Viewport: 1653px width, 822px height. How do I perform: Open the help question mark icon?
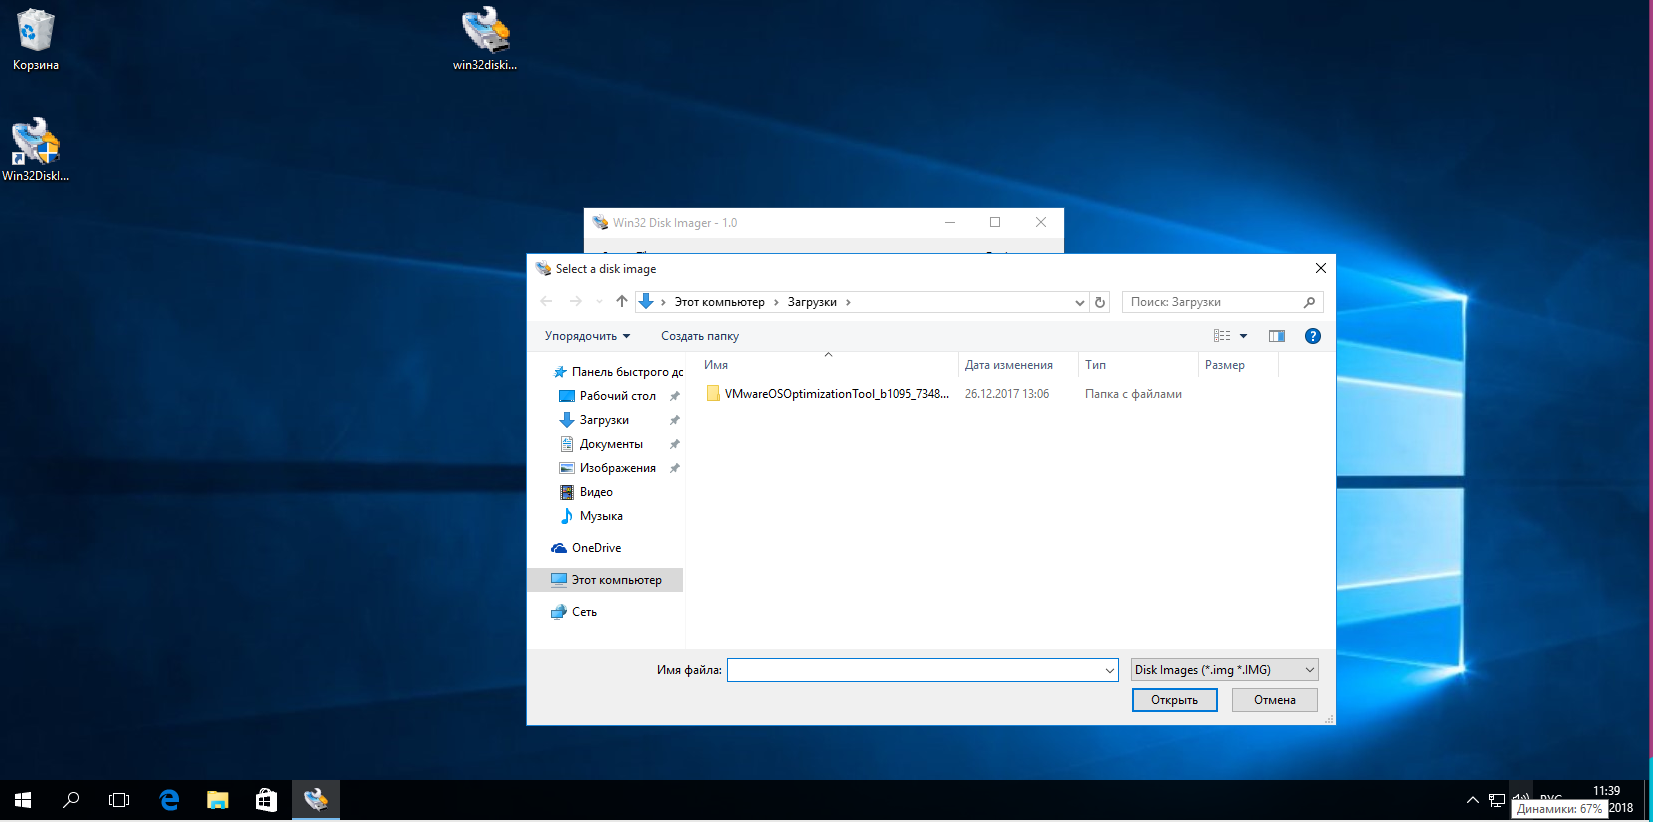(1313, 336)
